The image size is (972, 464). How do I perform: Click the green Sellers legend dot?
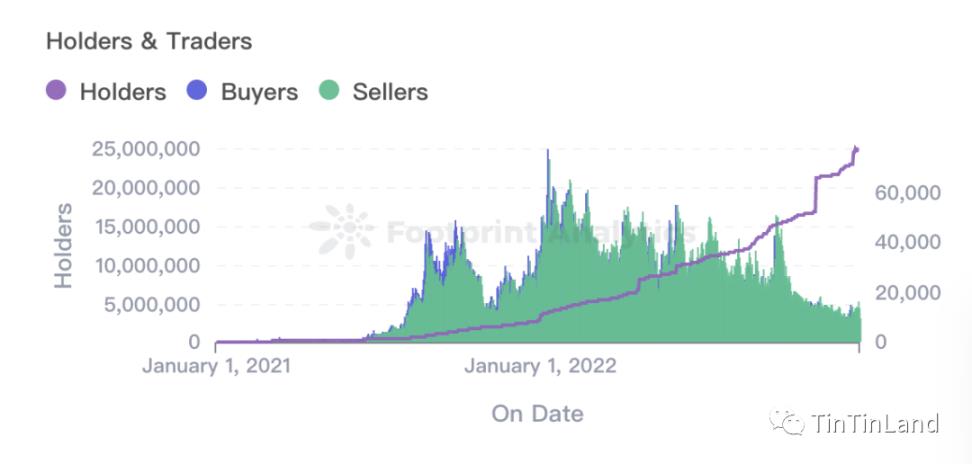pos(329,92)
